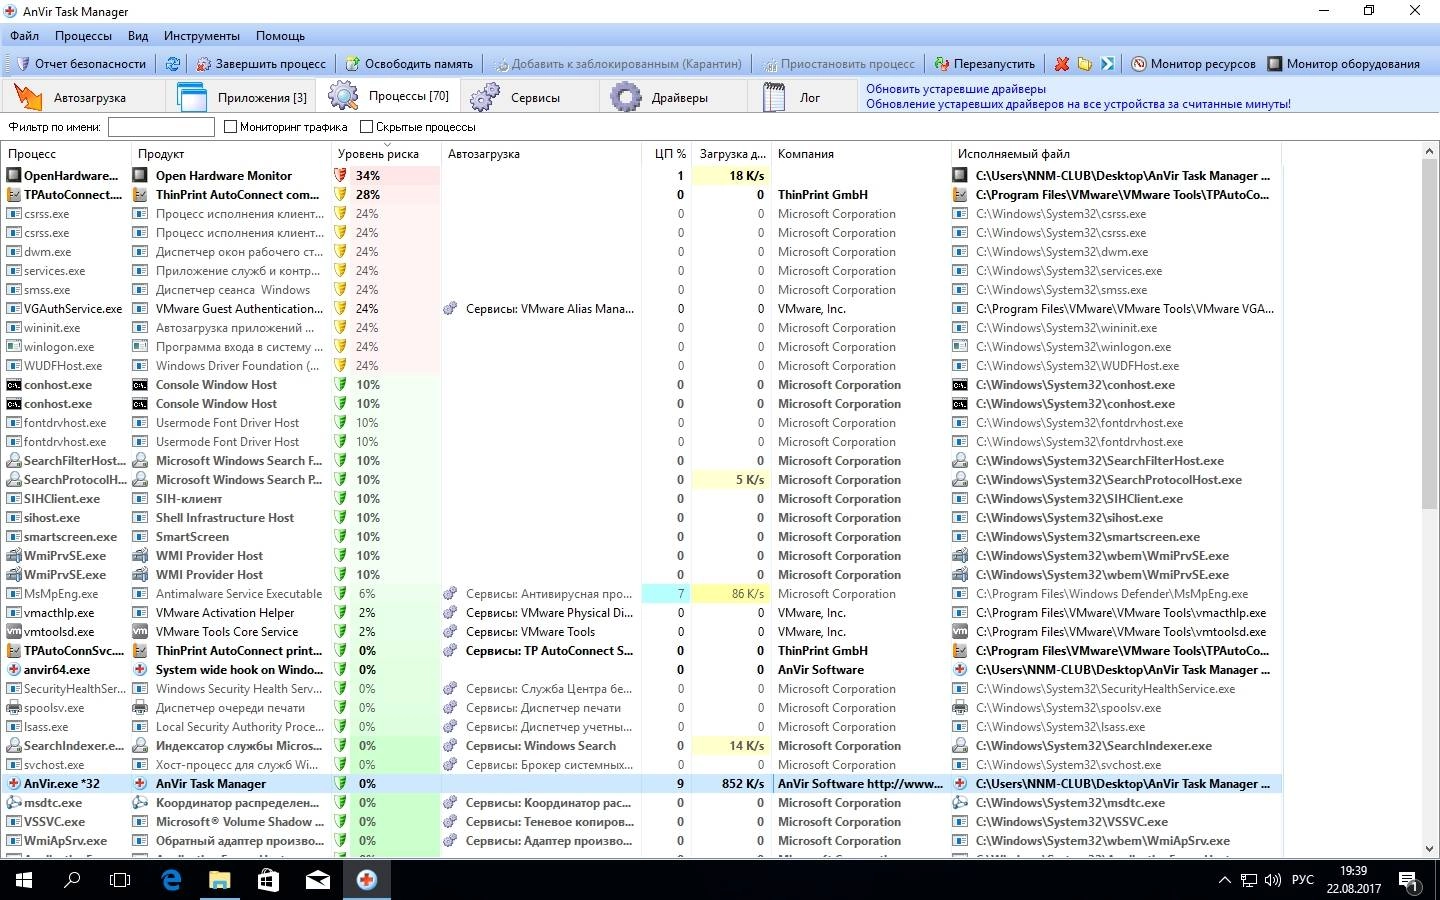Click the red shield icon at 34% risk
Screen dimensions: 1440x900
340,175
